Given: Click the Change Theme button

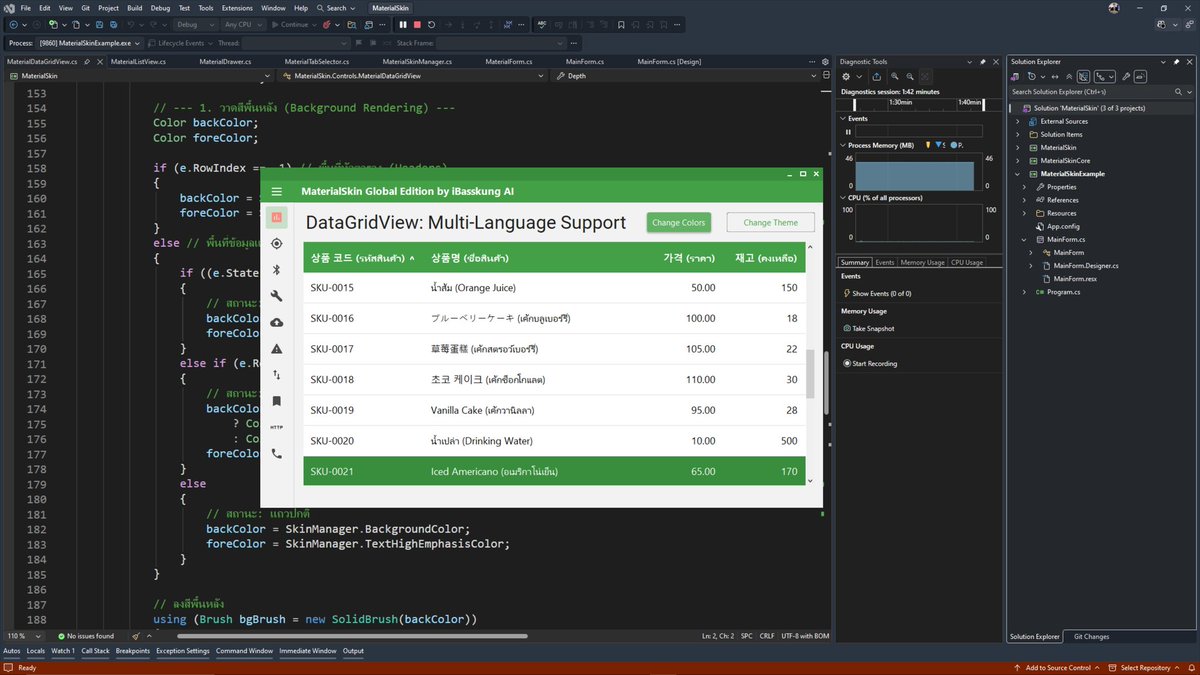Looking at the screenshot, I should coord(771,222).
